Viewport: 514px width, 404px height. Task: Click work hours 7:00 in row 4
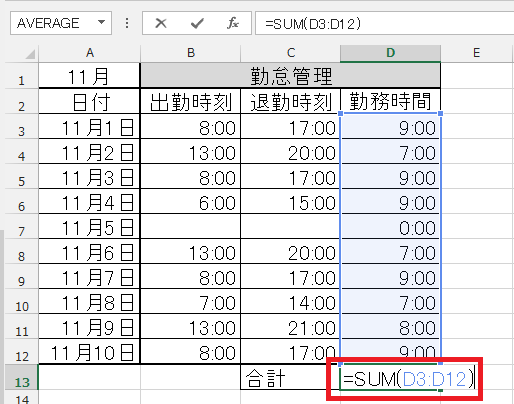(x=390, y=151)
